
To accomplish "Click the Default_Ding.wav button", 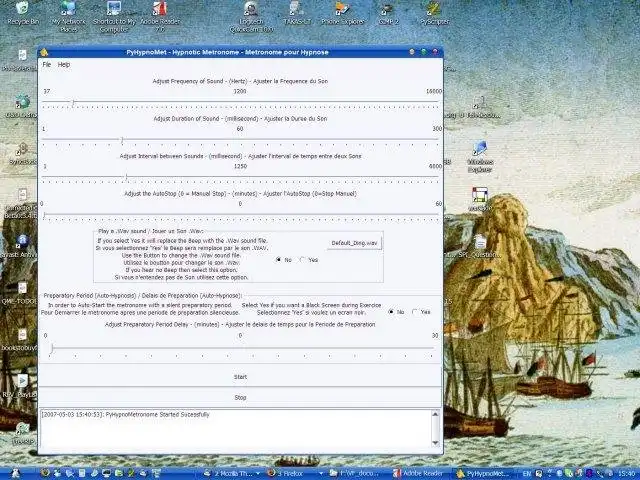I will pos(354,243).
